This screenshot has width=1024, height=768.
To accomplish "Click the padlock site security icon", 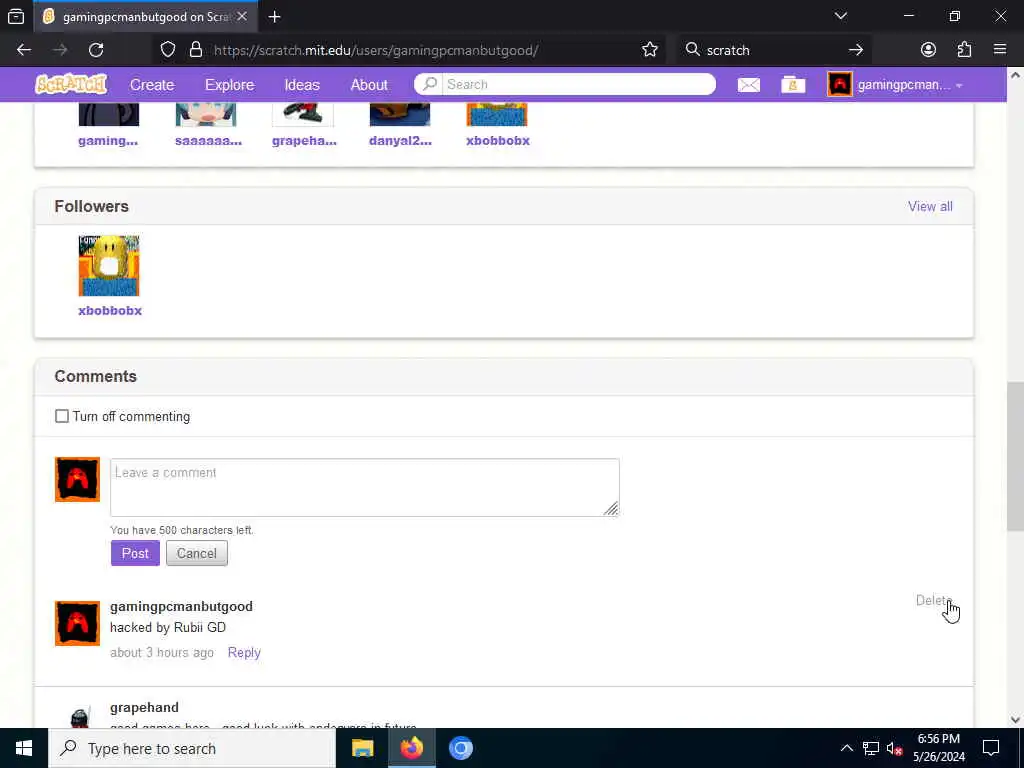I will pyautogui.click(x=195, y=50).
